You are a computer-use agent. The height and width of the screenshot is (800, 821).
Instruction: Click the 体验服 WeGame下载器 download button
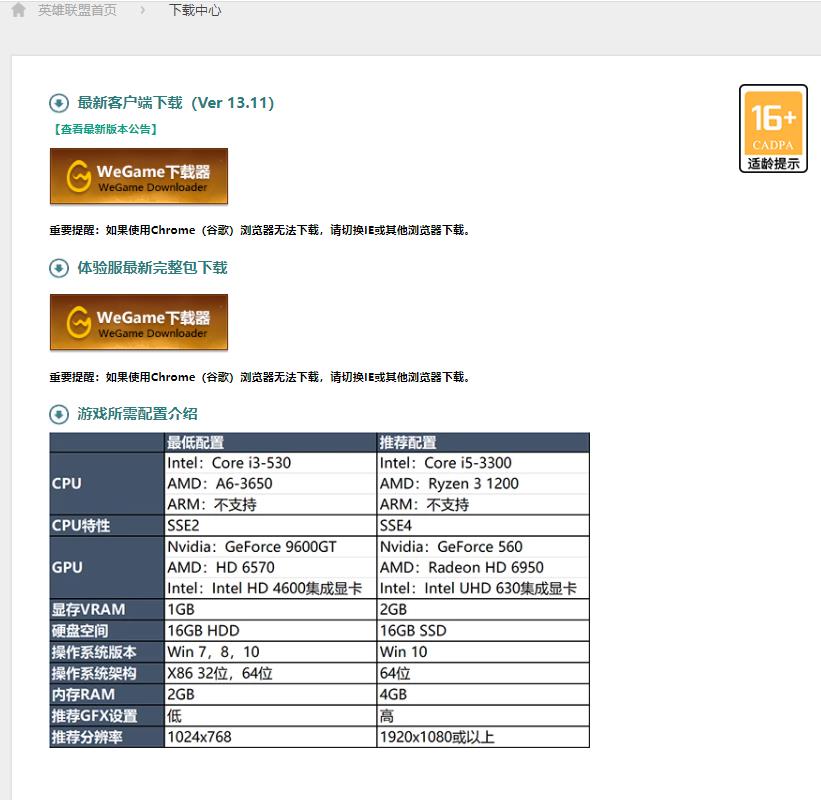(x=139, y=322)
